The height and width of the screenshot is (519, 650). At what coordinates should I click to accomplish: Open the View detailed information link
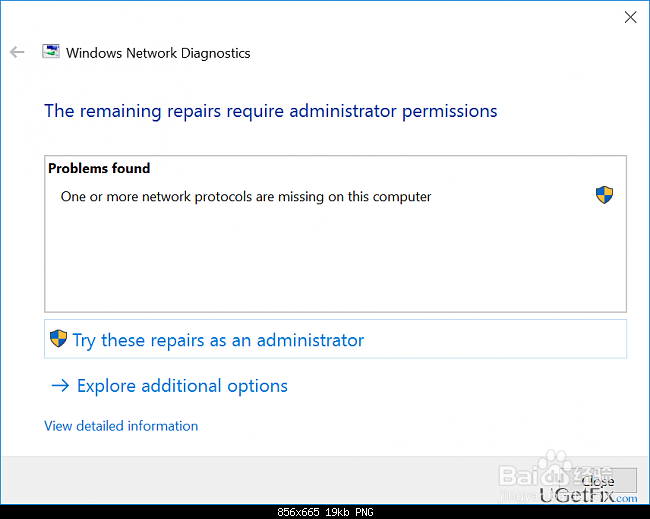pyautogui.click(x=121, y=426)
